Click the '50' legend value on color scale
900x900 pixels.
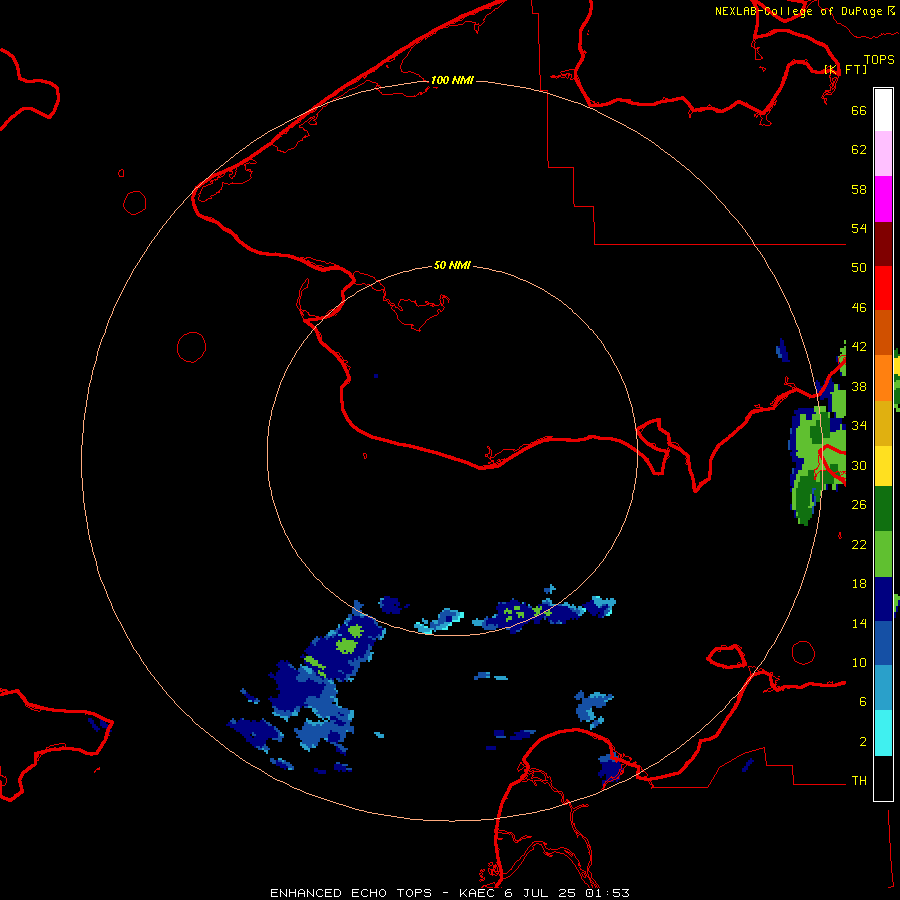click(859, 267)
